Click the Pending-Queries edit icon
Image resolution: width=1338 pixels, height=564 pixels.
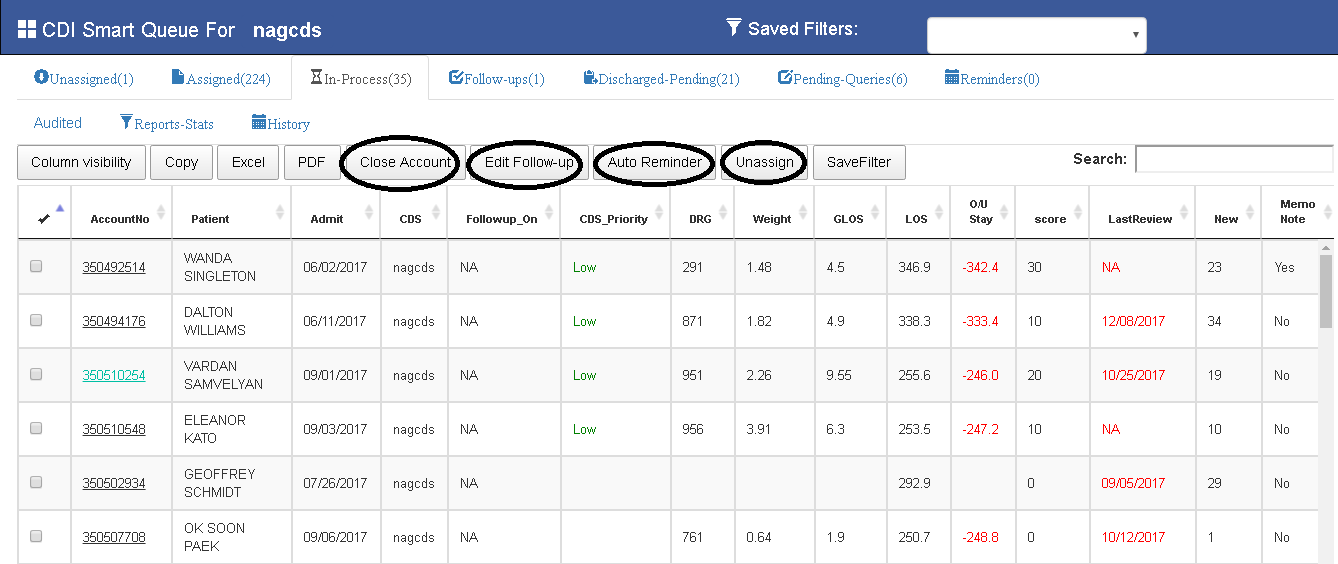784,77
